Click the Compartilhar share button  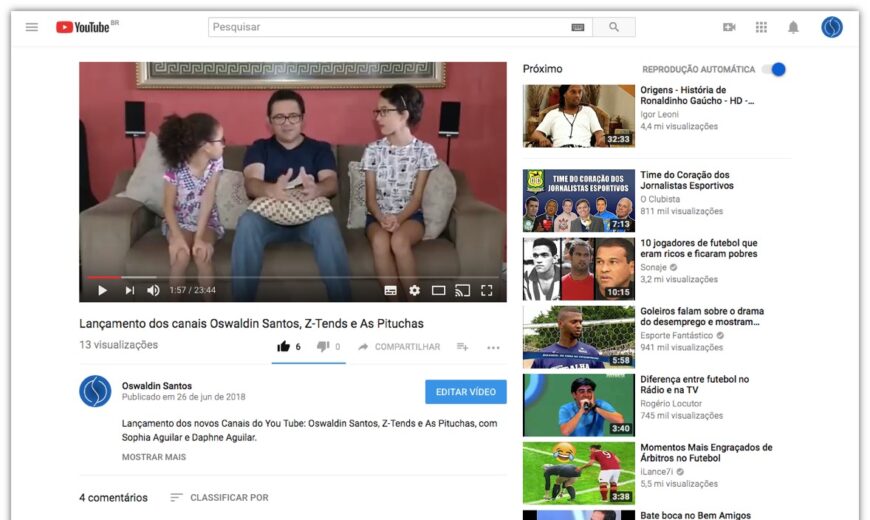(x=399, y=347)
